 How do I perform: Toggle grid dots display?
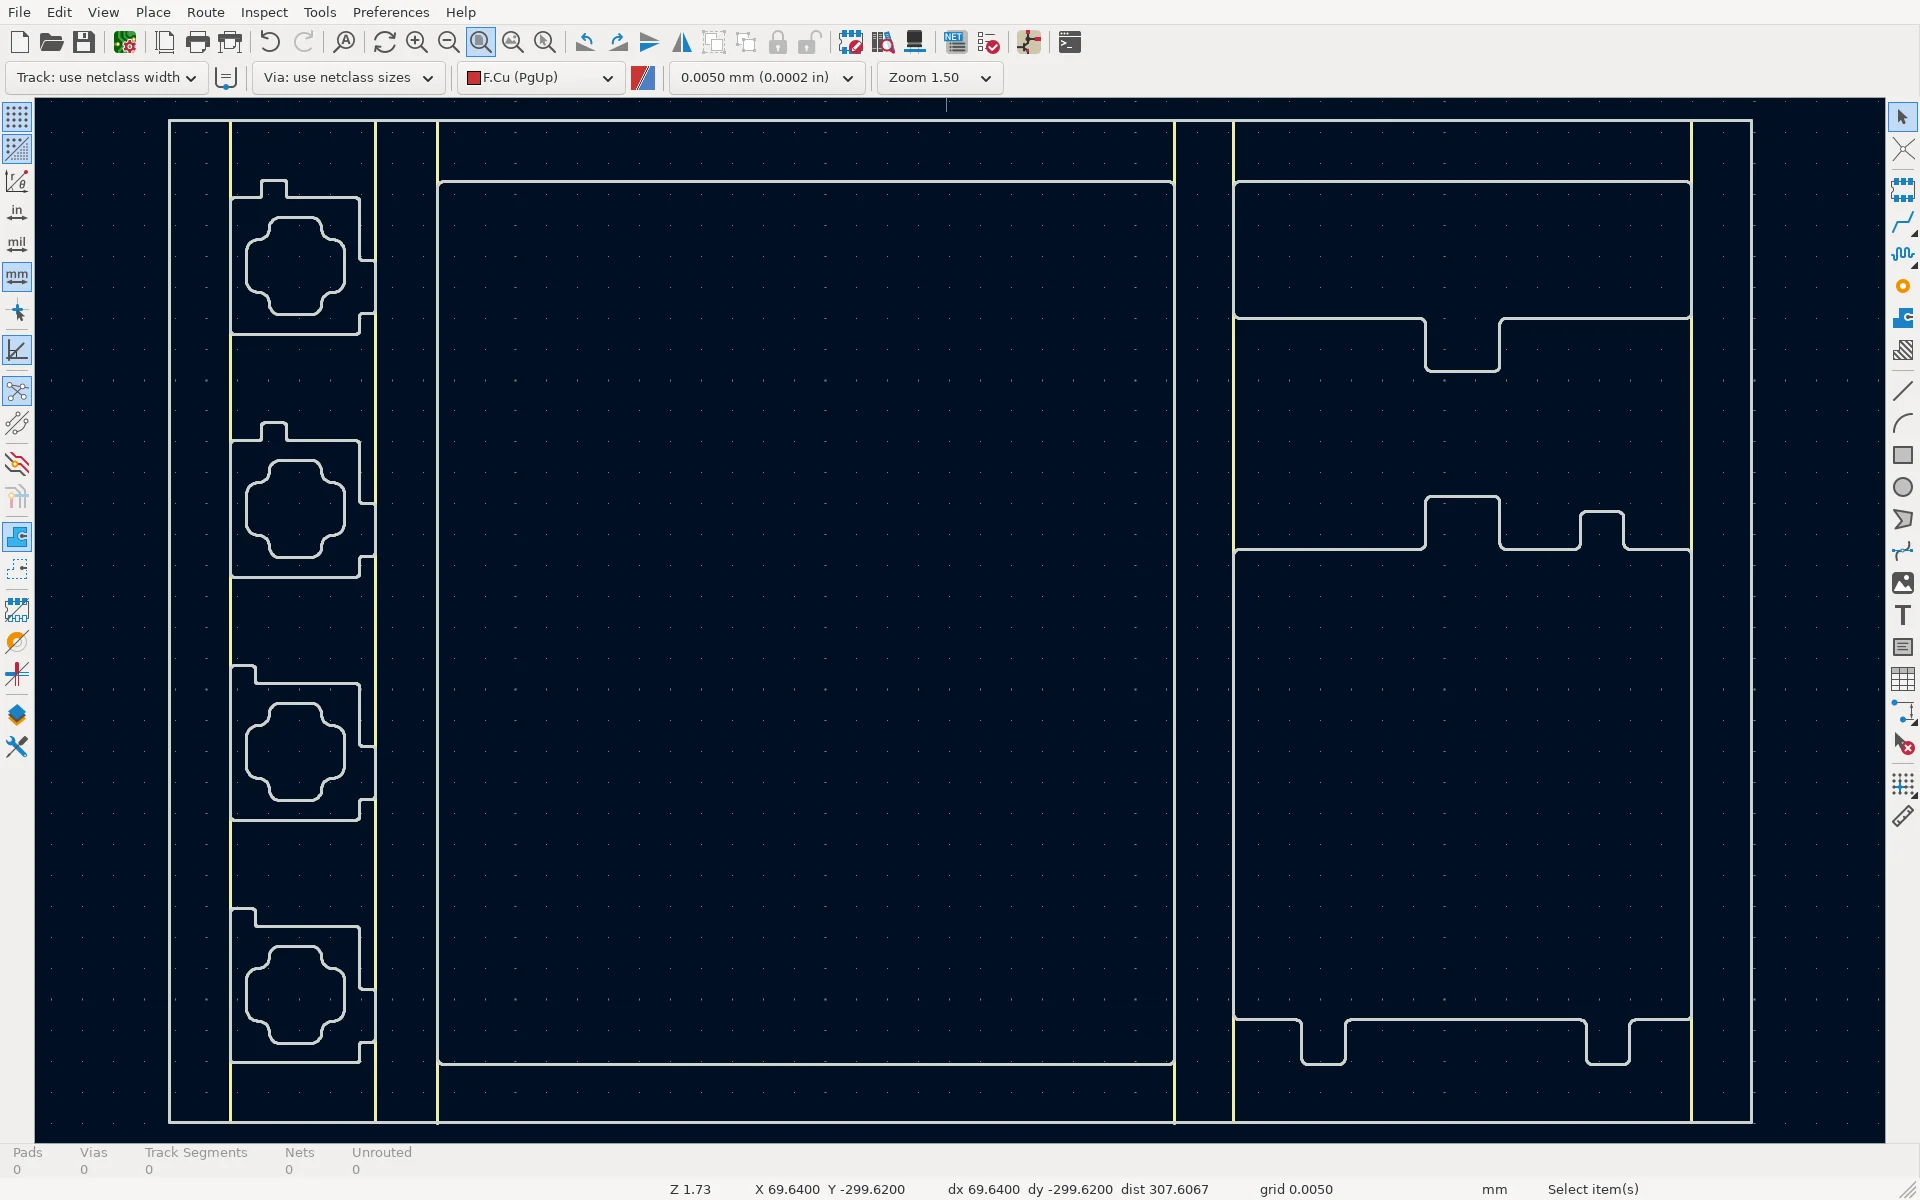click(x=17, y=117)
